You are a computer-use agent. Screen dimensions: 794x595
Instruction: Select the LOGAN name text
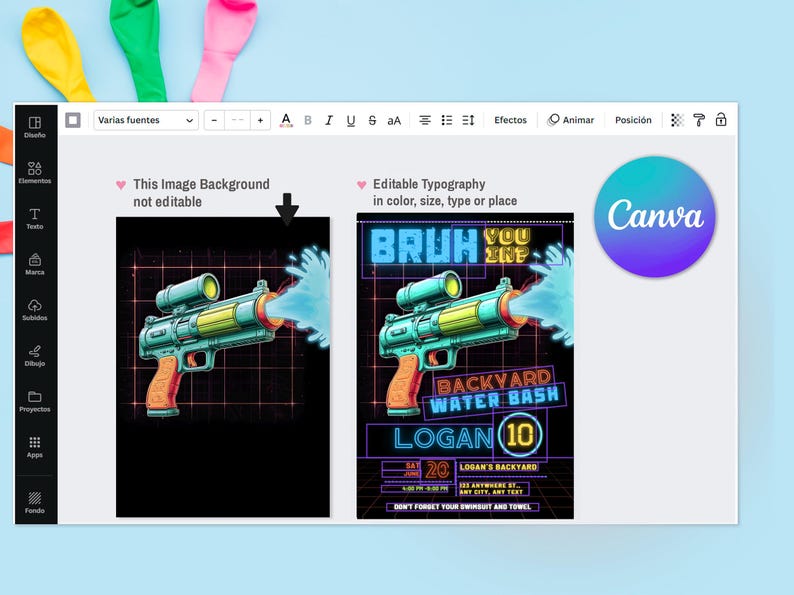click(443, 439)
